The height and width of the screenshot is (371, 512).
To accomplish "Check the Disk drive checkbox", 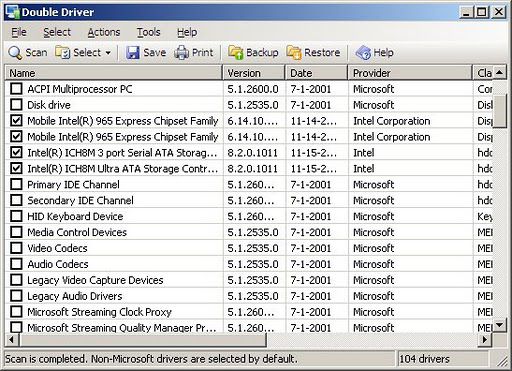I will [x=16, y=105].
